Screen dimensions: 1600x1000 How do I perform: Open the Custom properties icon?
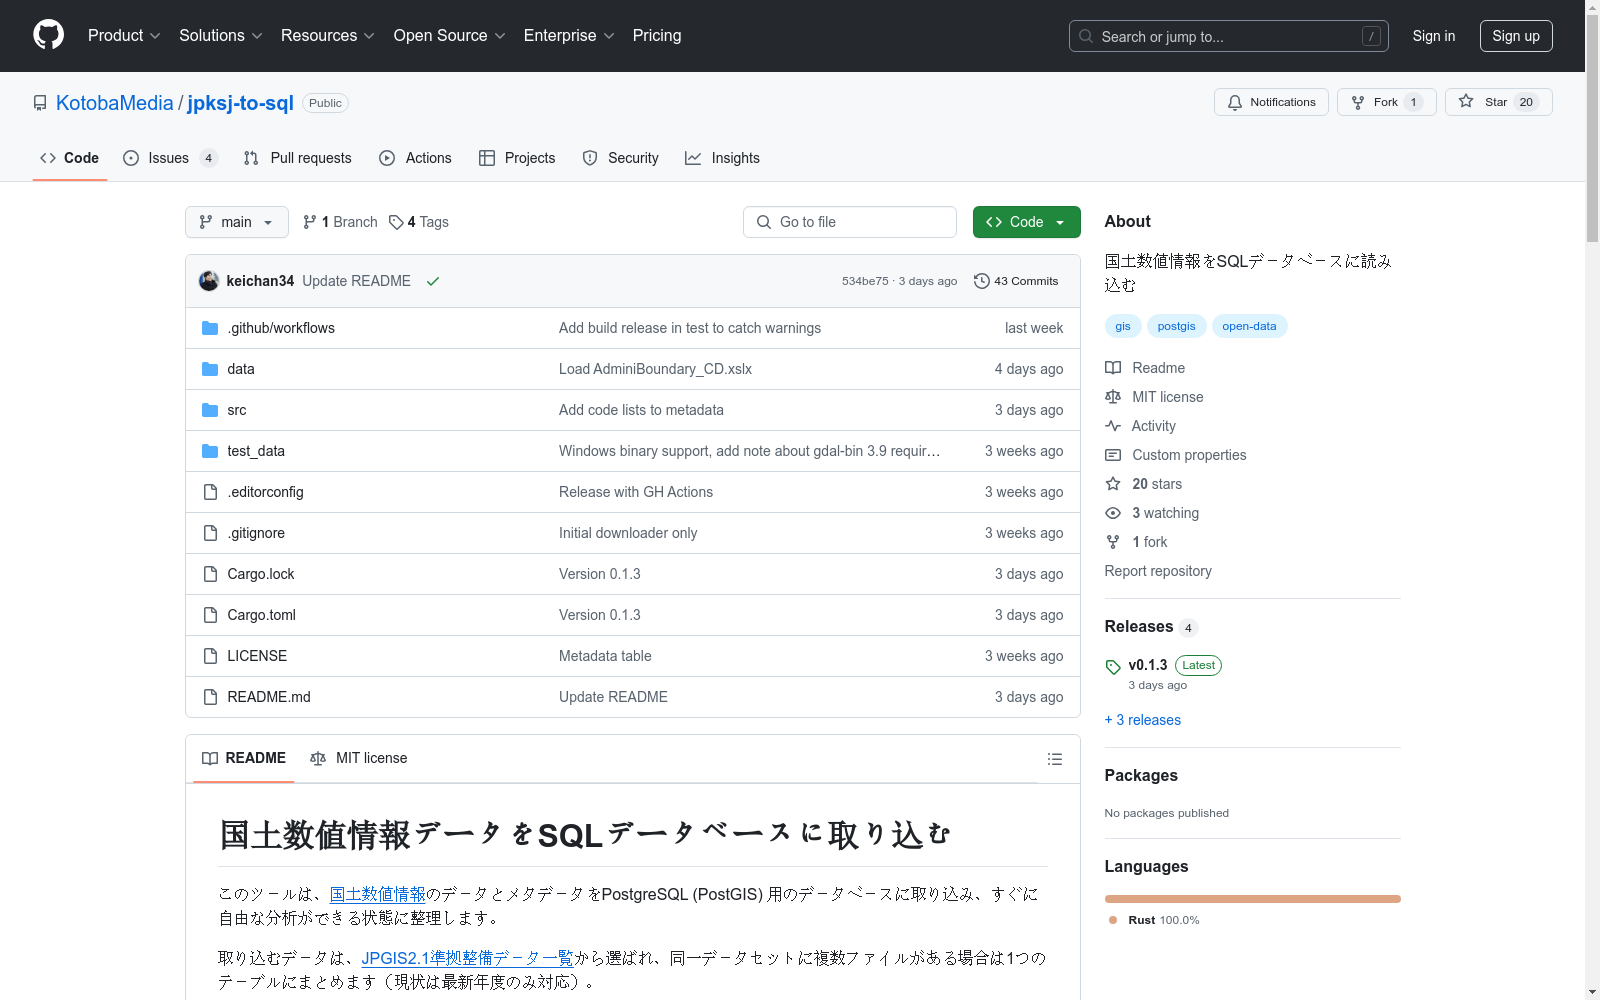pyautogui.click(x=1113, y=455)
